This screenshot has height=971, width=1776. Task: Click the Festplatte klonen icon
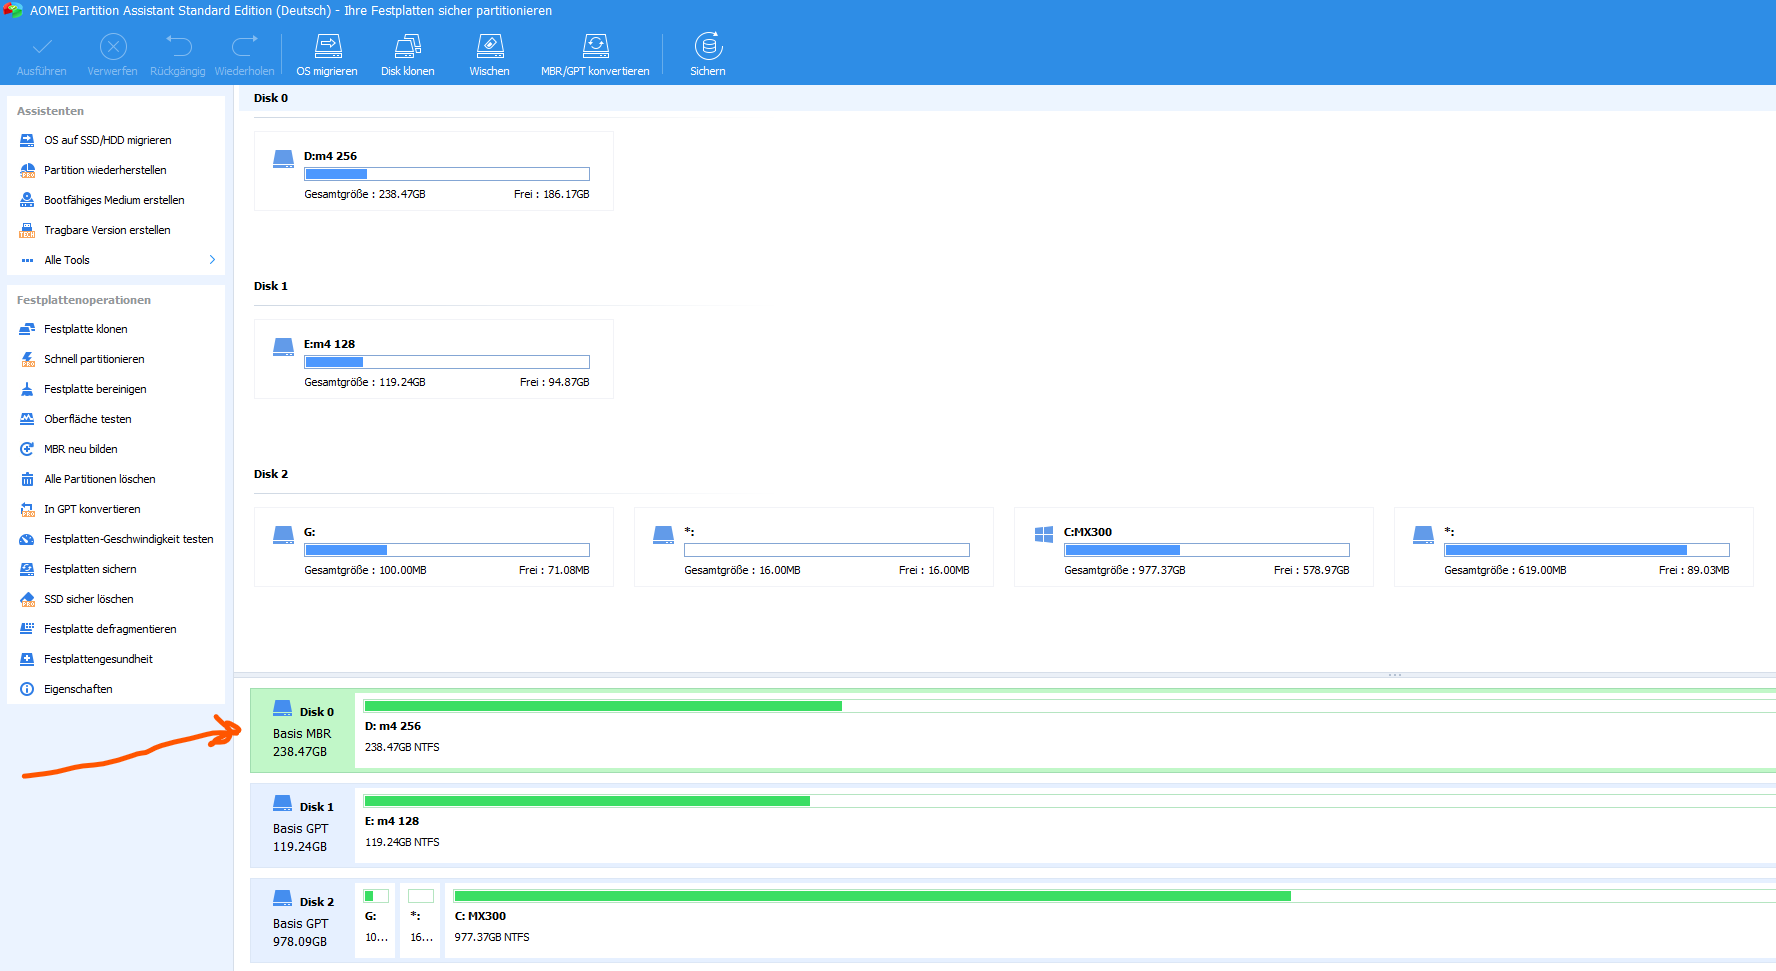pos(27,329)
